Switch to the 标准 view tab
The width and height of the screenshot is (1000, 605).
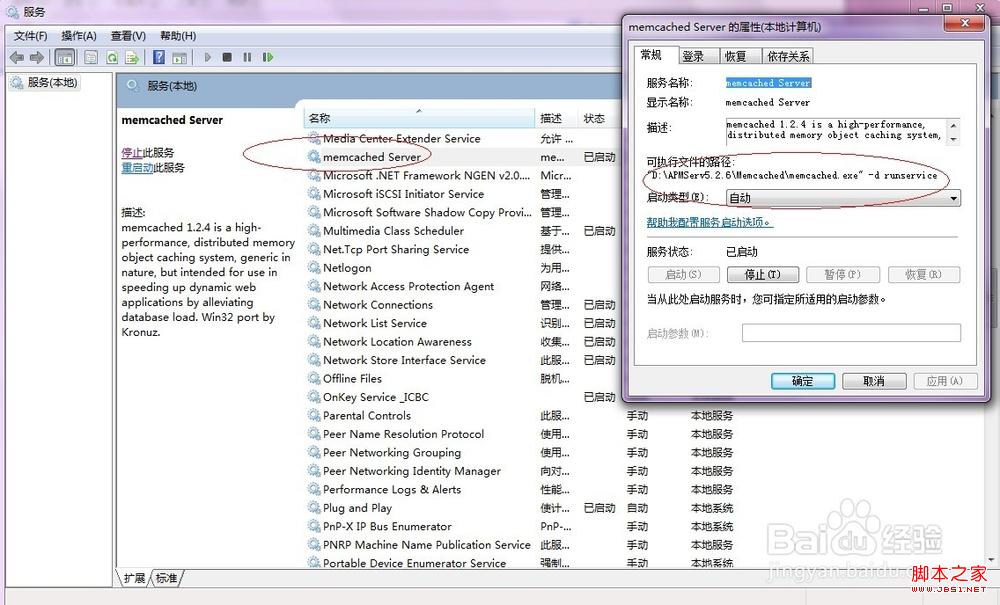tap(166, 578)
